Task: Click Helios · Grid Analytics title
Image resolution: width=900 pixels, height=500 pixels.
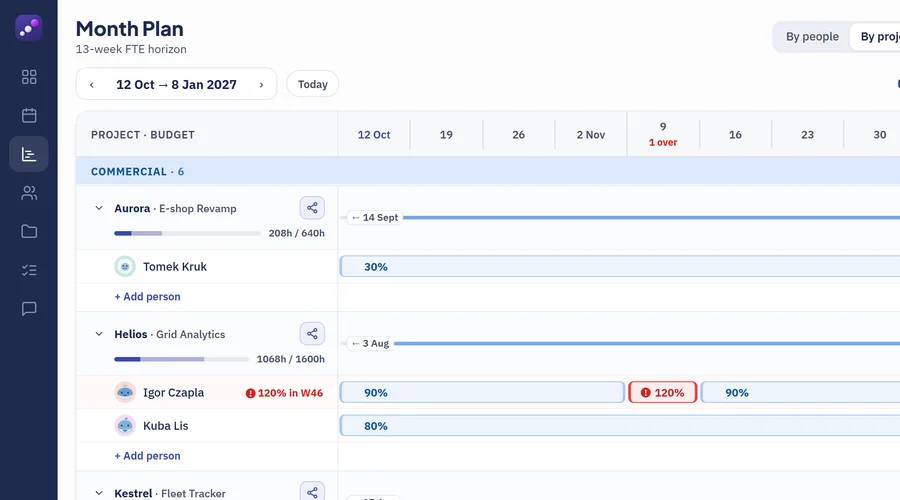Action: pyautogui.click(x=169, y=334)
